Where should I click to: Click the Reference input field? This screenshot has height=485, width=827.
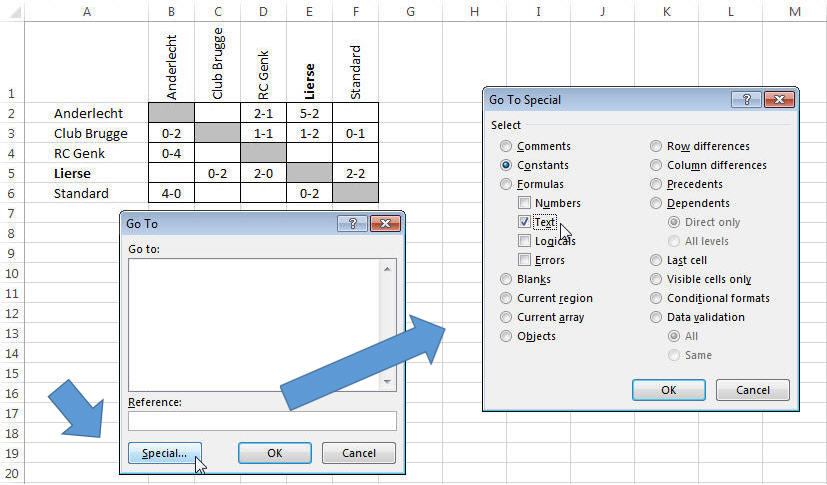(262, 421)
